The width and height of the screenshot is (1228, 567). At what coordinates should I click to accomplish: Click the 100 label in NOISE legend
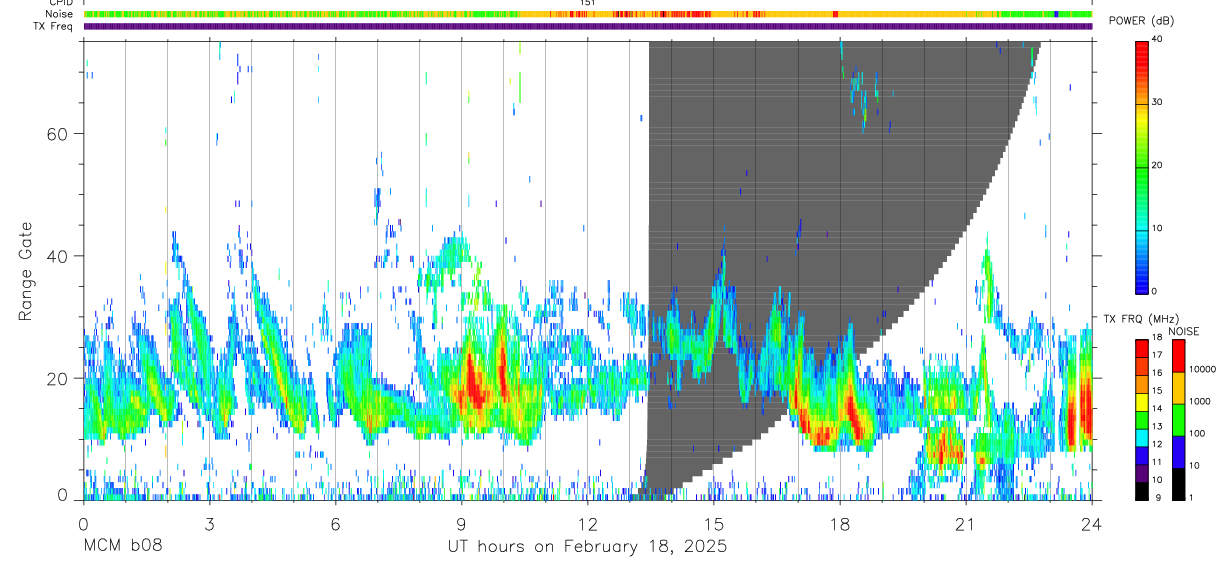[1199, 434]
